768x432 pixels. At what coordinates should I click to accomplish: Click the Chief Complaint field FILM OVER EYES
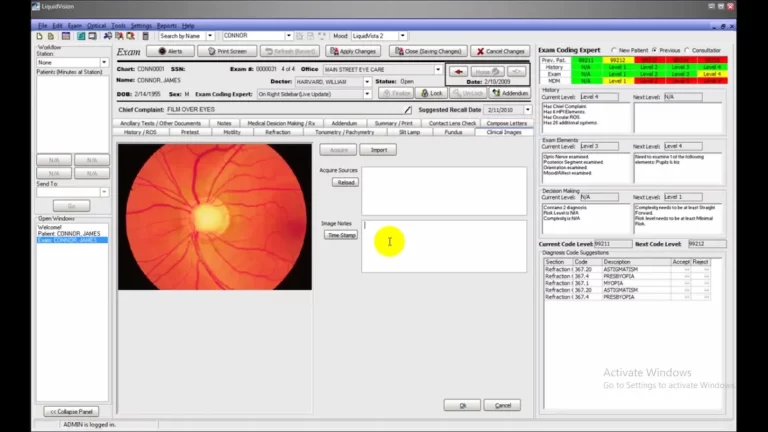284,110
